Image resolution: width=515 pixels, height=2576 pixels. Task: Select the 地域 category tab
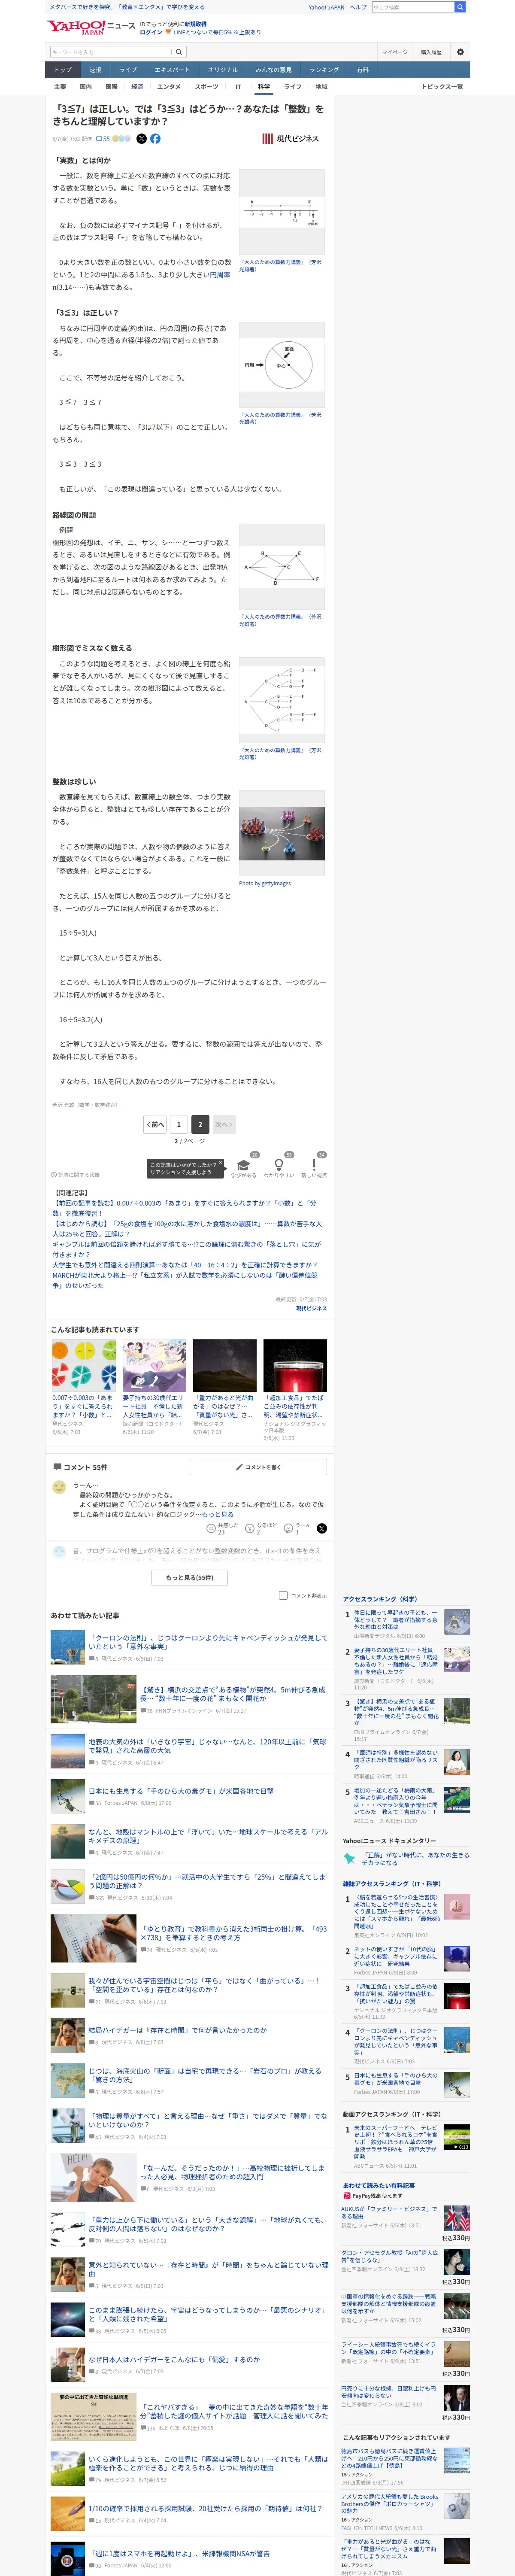tap(321, 87)
